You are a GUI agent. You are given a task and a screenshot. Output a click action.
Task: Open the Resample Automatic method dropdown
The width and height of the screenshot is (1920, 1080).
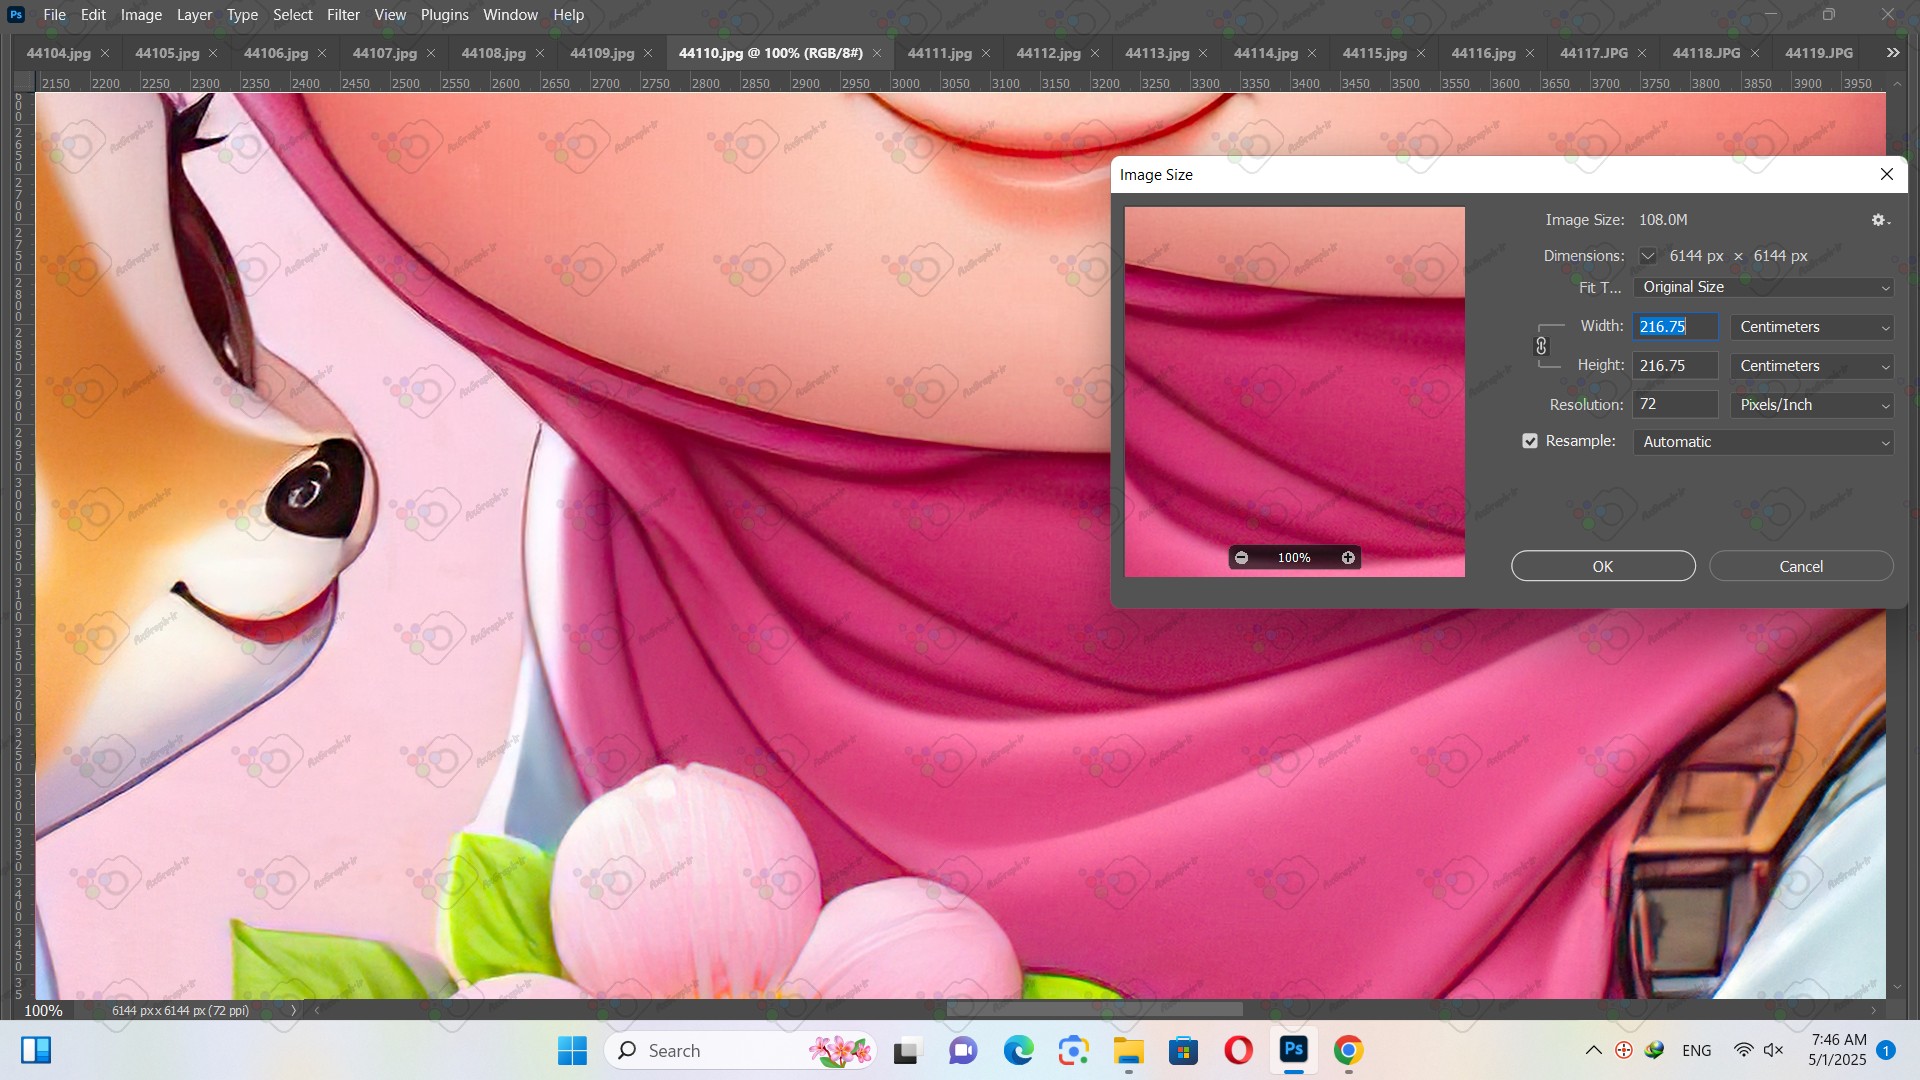pyautogui.click(x=1763, y=442)
